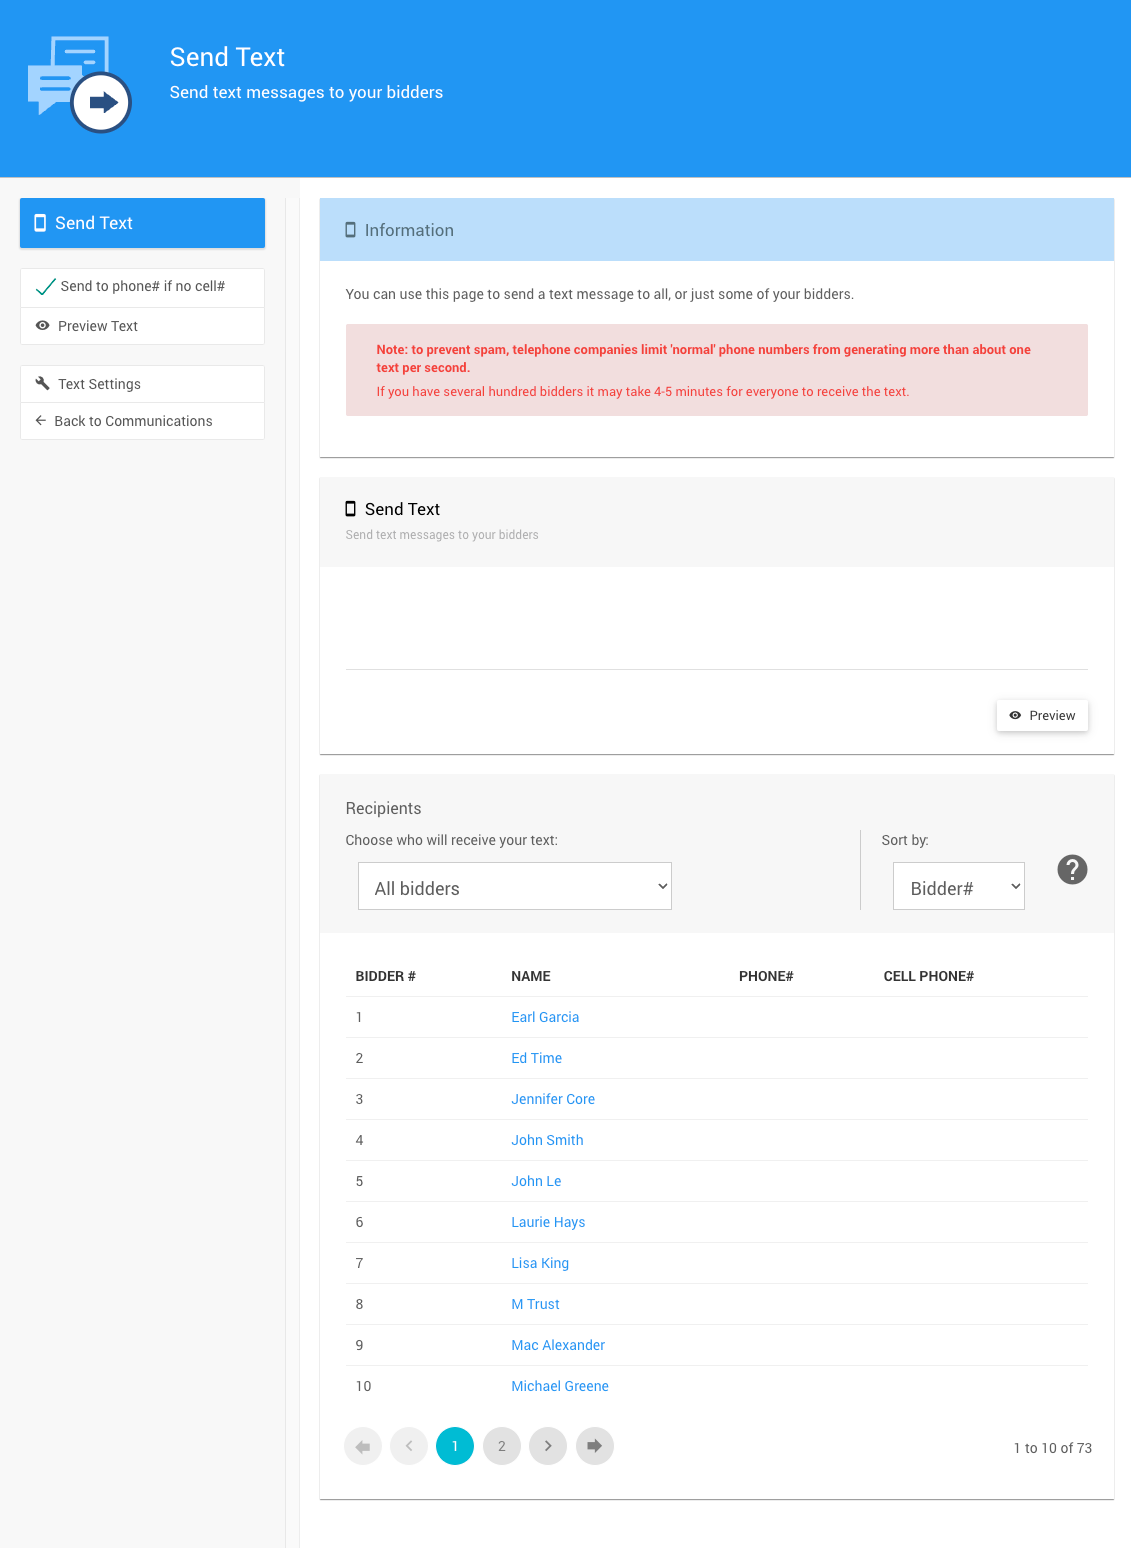Go to the last page arrow
This screenshot has width=1131, height=1548.
click(x=595, y=1446)
